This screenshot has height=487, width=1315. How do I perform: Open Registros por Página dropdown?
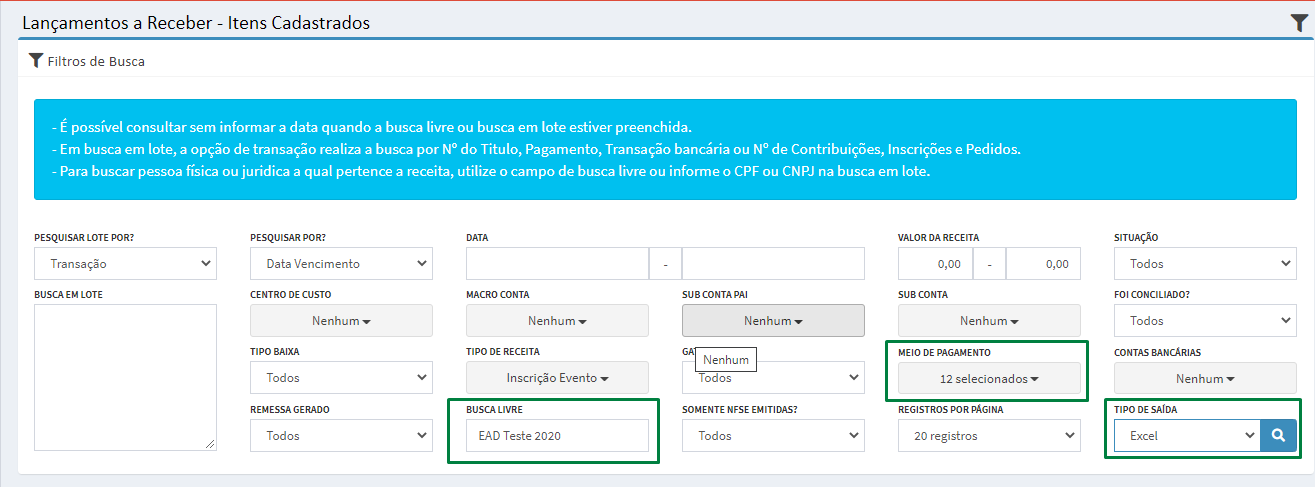click(989, 436)
